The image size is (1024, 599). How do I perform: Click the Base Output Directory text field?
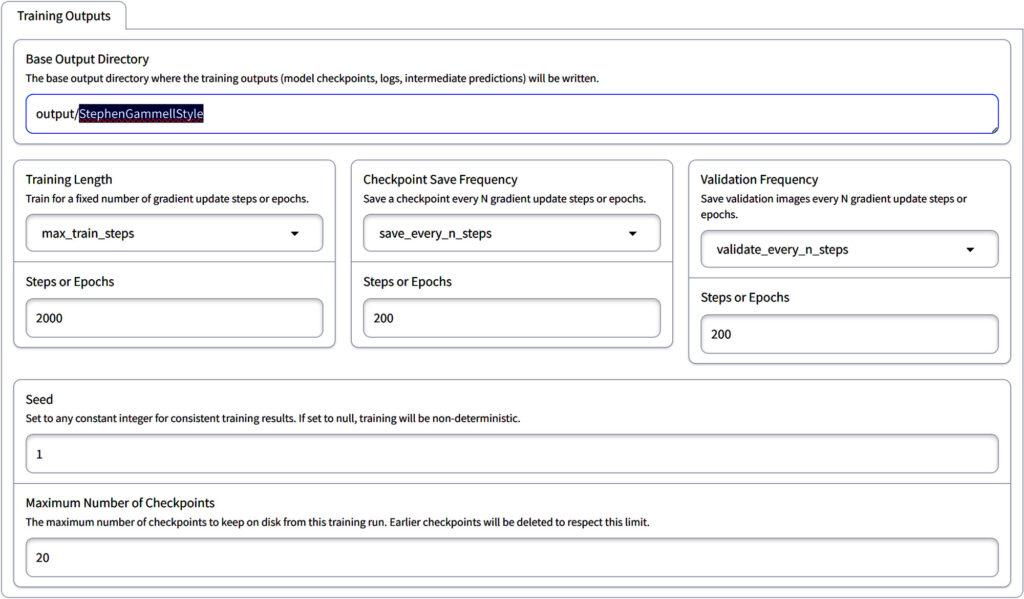point(512,114)
